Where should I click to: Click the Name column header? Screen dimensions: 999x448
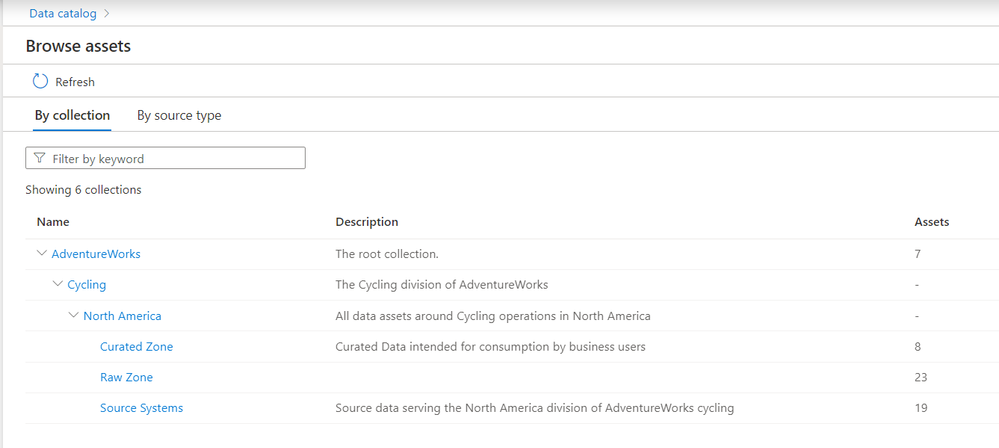53,222
